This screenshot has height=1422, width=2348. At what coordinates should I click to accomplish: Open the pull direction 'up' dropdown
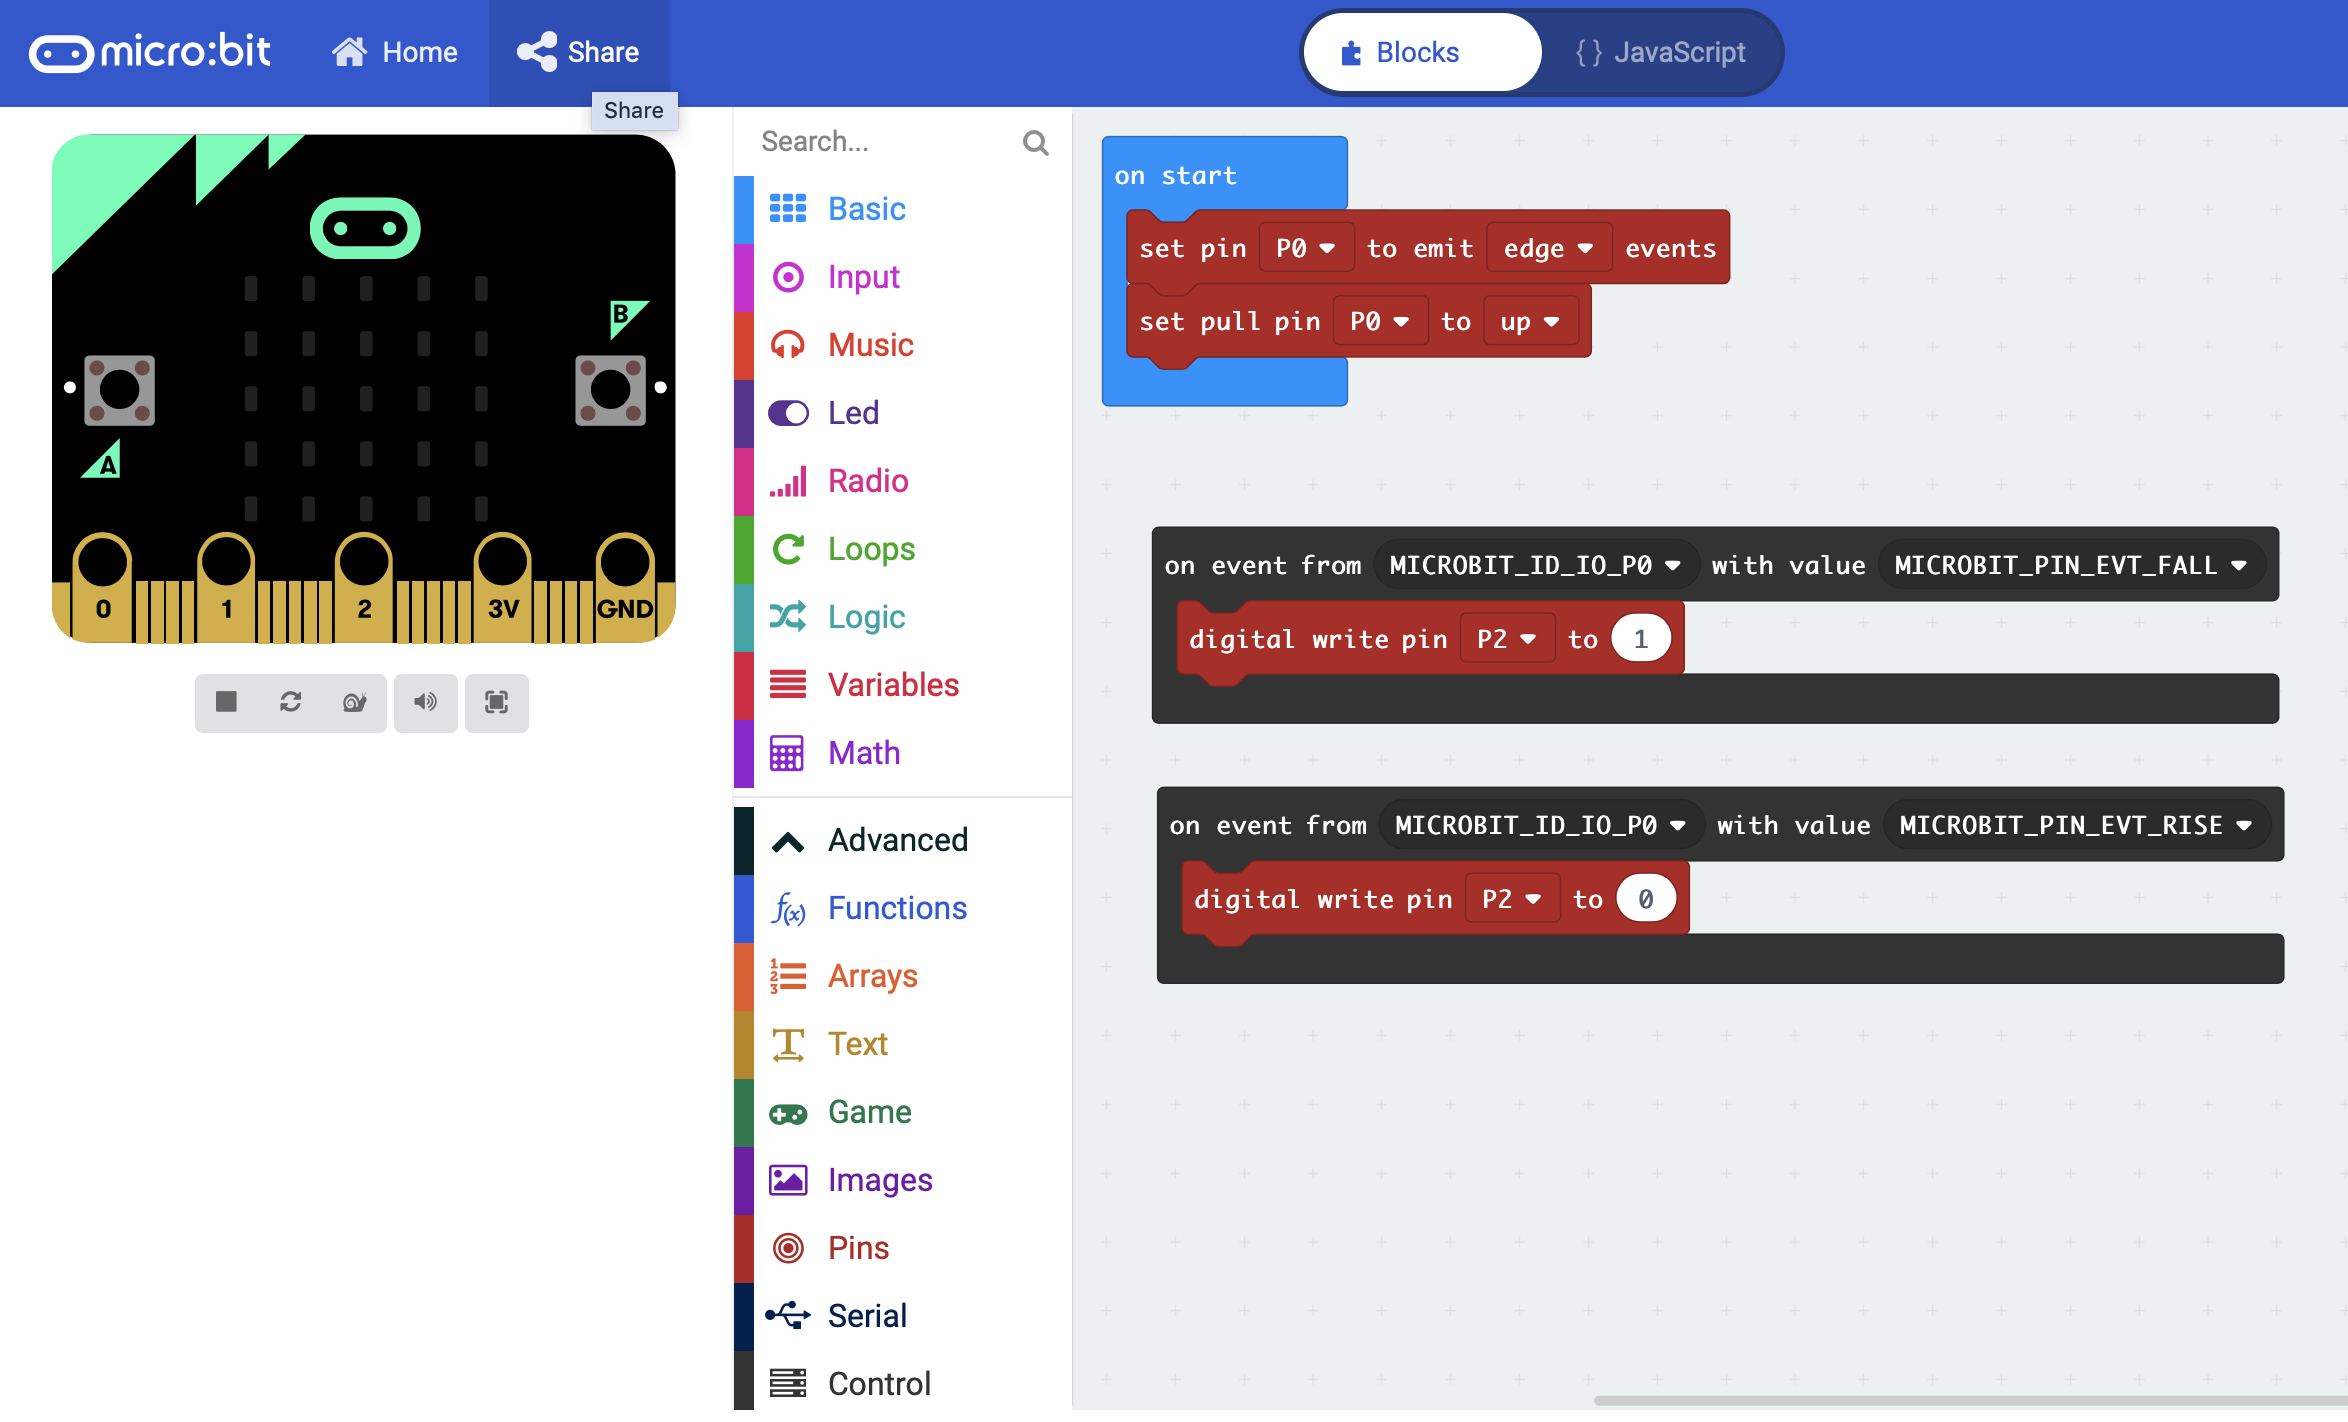point(1529,322)
